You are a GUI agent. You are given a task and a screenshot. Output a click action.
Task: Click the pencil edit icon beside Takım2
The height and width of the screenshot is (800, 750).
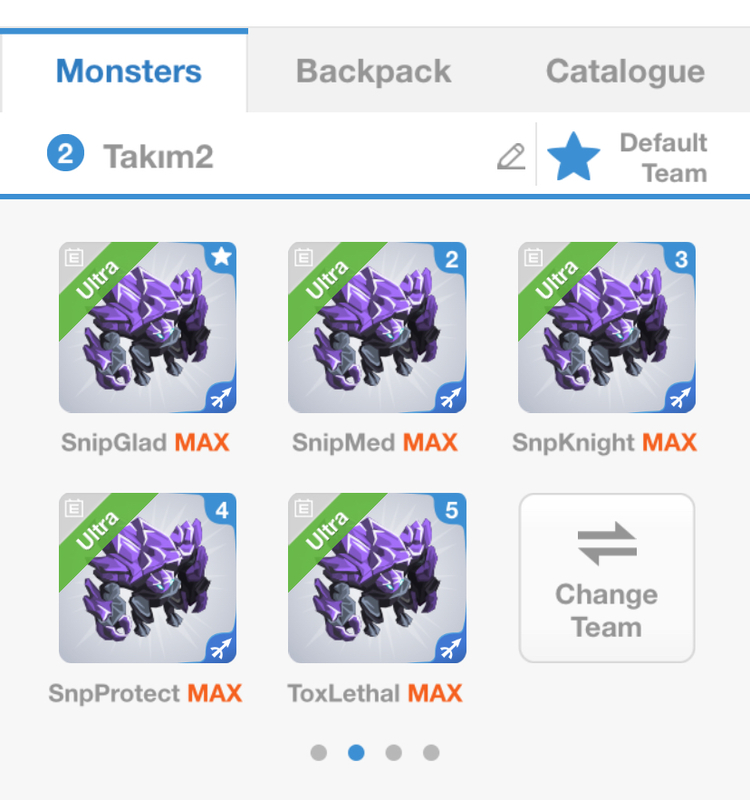[x=511, y=157]
